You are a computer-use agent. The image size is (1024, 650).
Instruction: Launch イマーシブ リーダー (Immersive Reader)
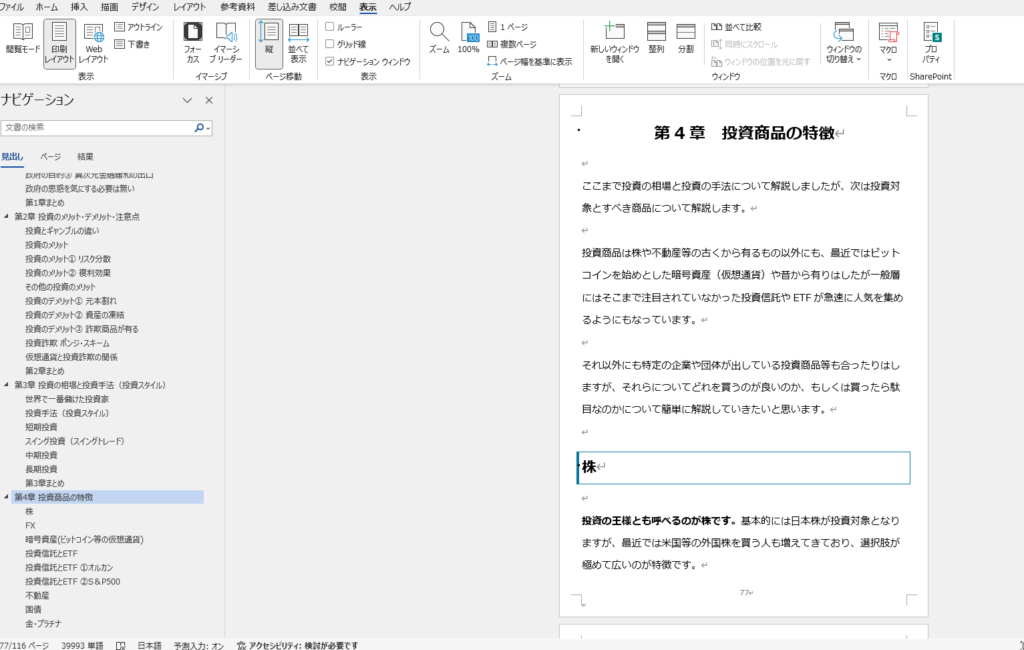click(226, 40)
